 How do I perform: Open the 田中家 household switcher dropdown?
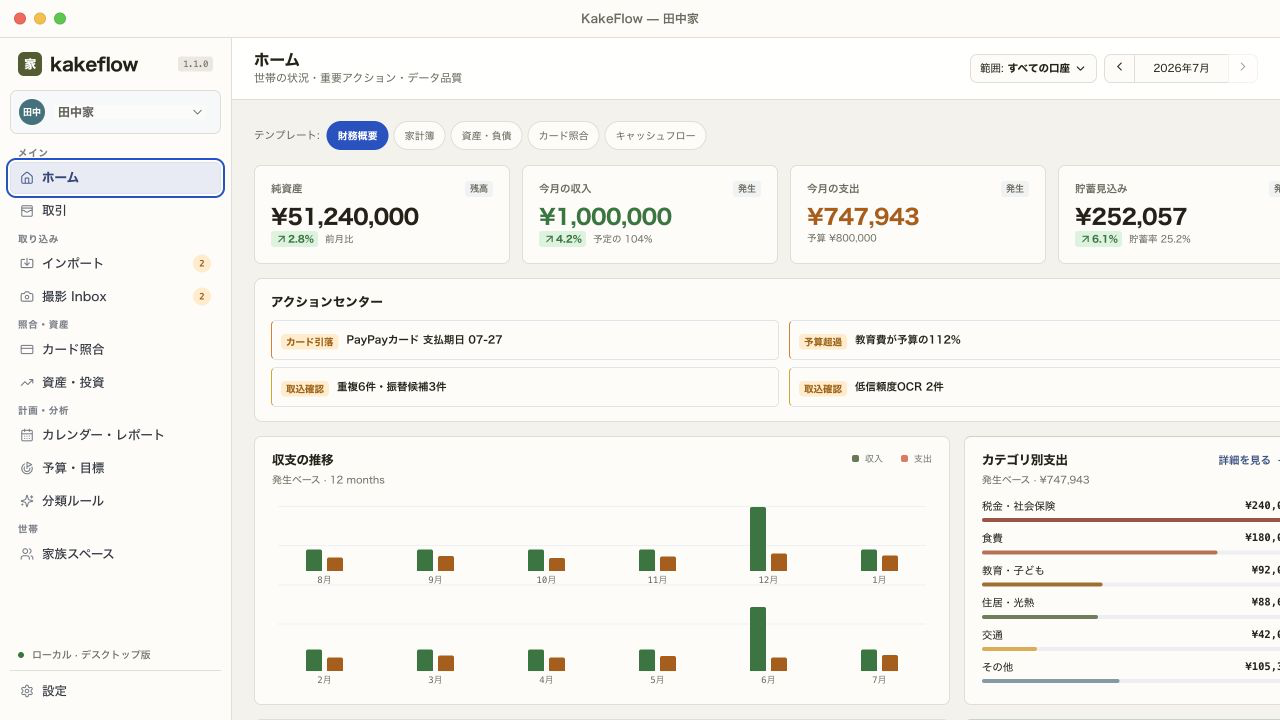tap(115, 112)
